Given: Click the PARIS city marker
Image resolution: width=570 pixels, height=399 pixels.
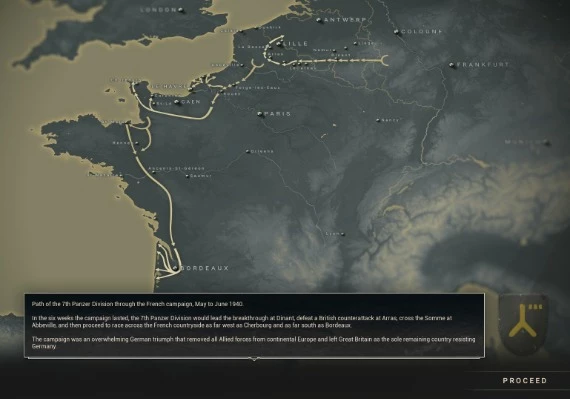Looking at the screenshot, I should (x=260, y=114).
